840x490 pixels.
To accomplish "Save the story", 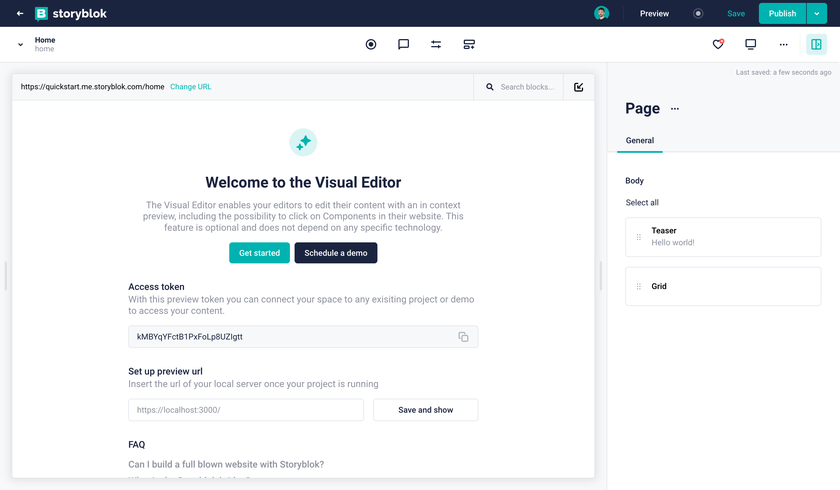I will 736,13.
